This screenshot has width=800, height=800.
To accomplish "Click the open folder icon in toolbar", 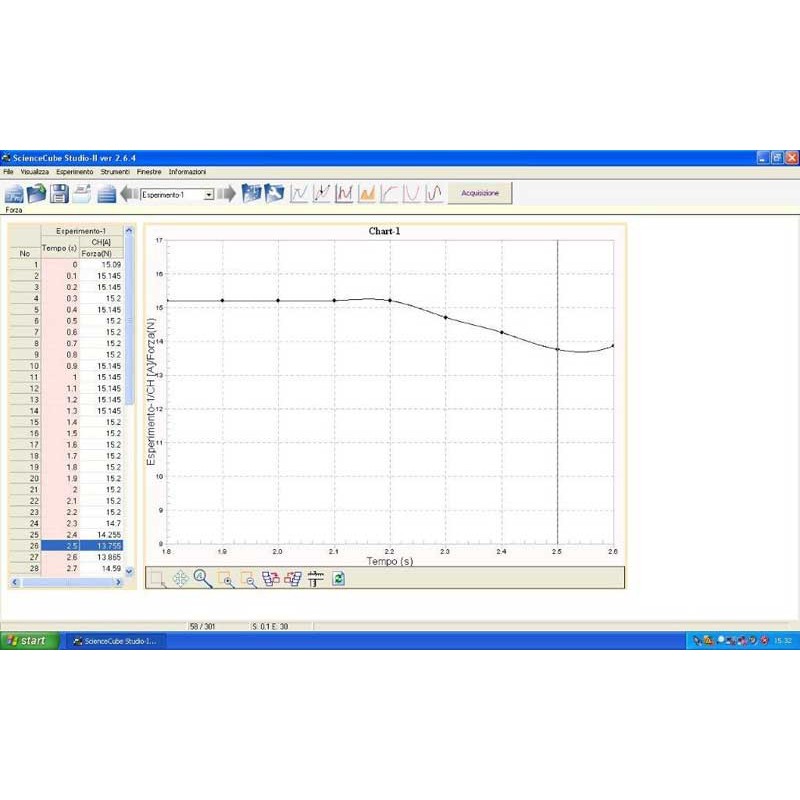I will [37, 194].
